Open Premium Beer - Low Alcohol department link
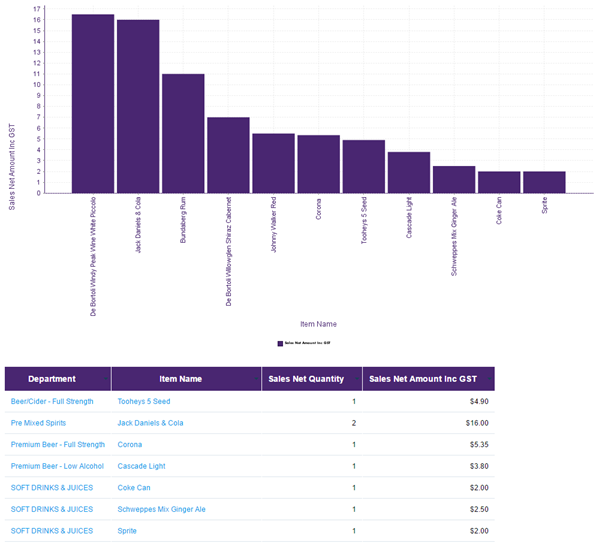Viewport: 602px width, 543px height. pyautogui.click(x=57, y=466)
